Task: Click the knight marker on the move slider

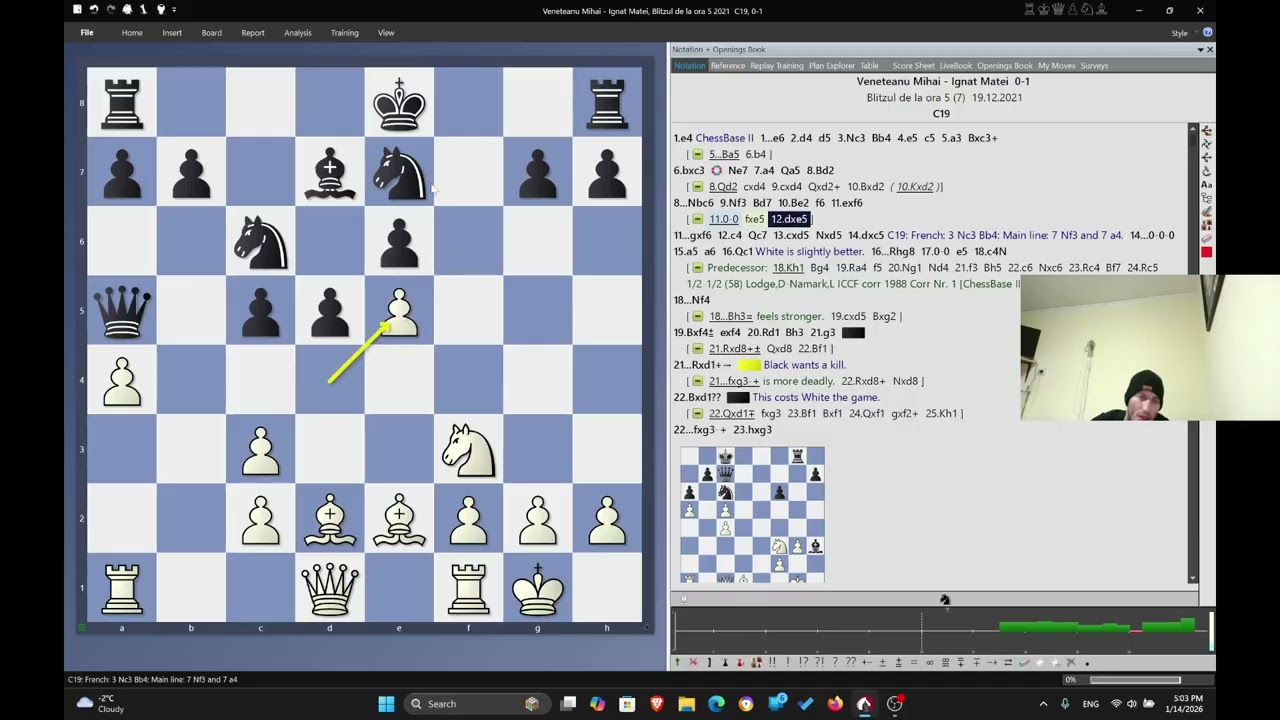Action: pyautogui.click(x=944, y=600)
